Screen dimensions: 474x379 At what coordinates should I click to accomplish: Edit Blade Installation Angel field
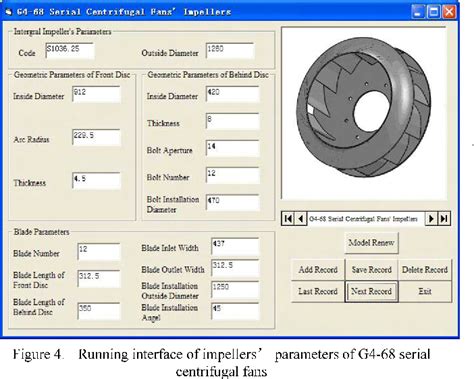pos(235,311)
